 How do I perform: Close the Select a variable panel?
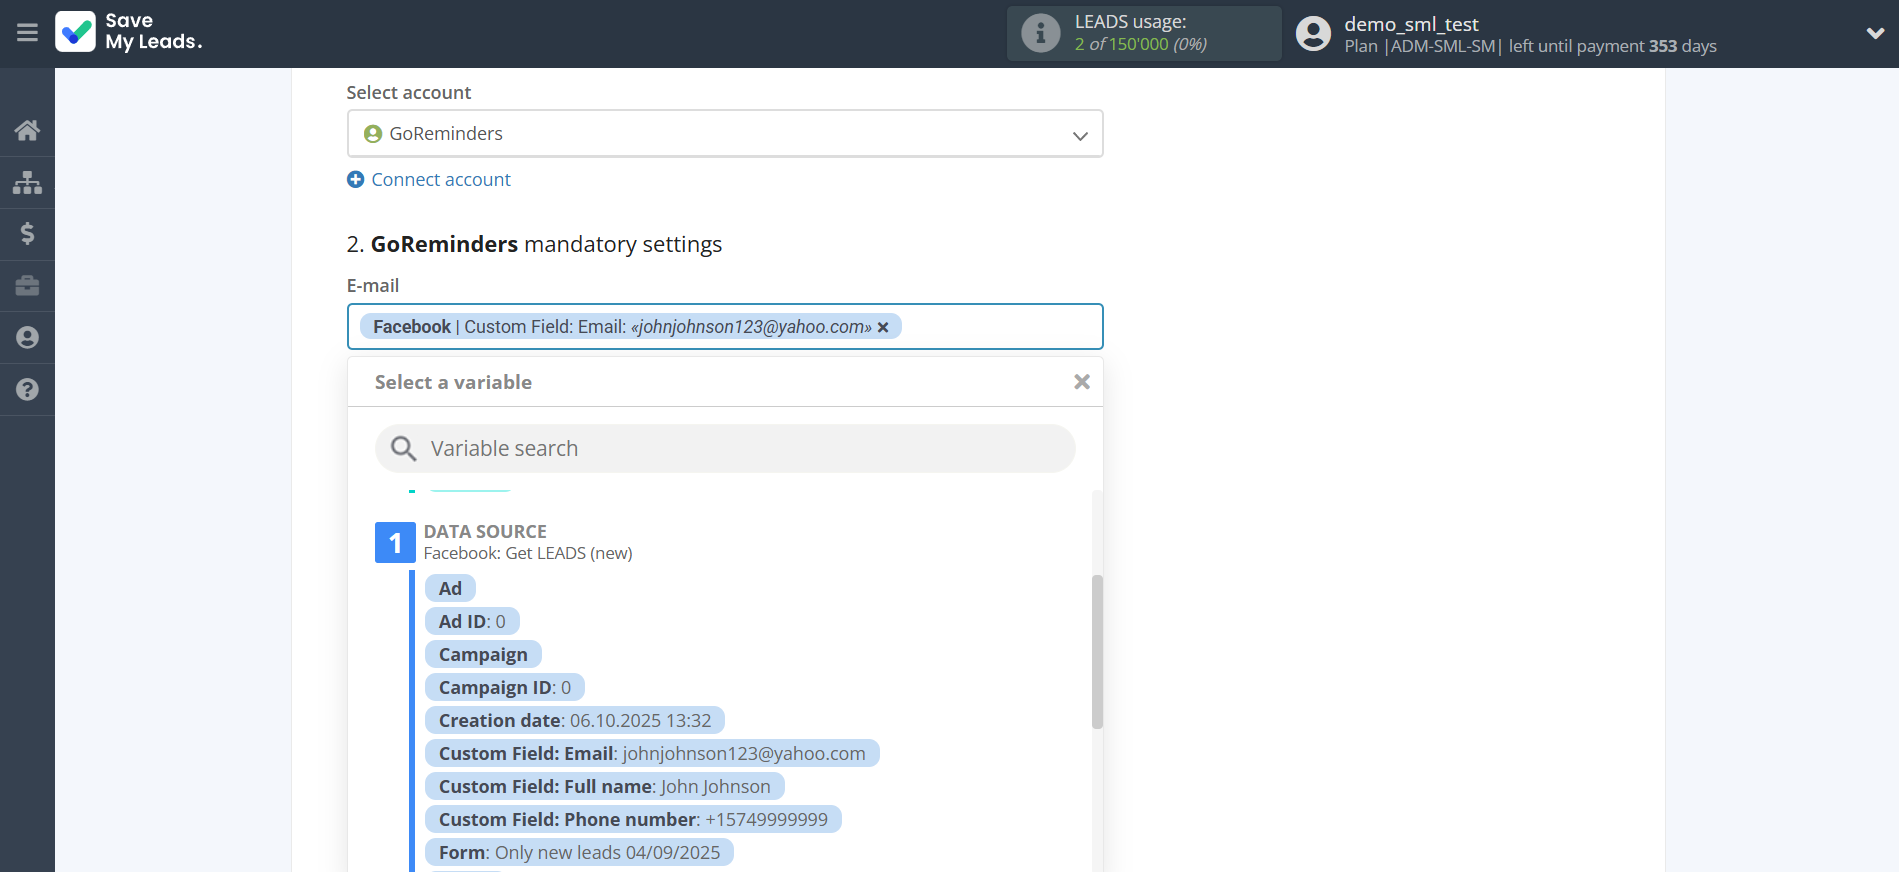(1081, 382)
